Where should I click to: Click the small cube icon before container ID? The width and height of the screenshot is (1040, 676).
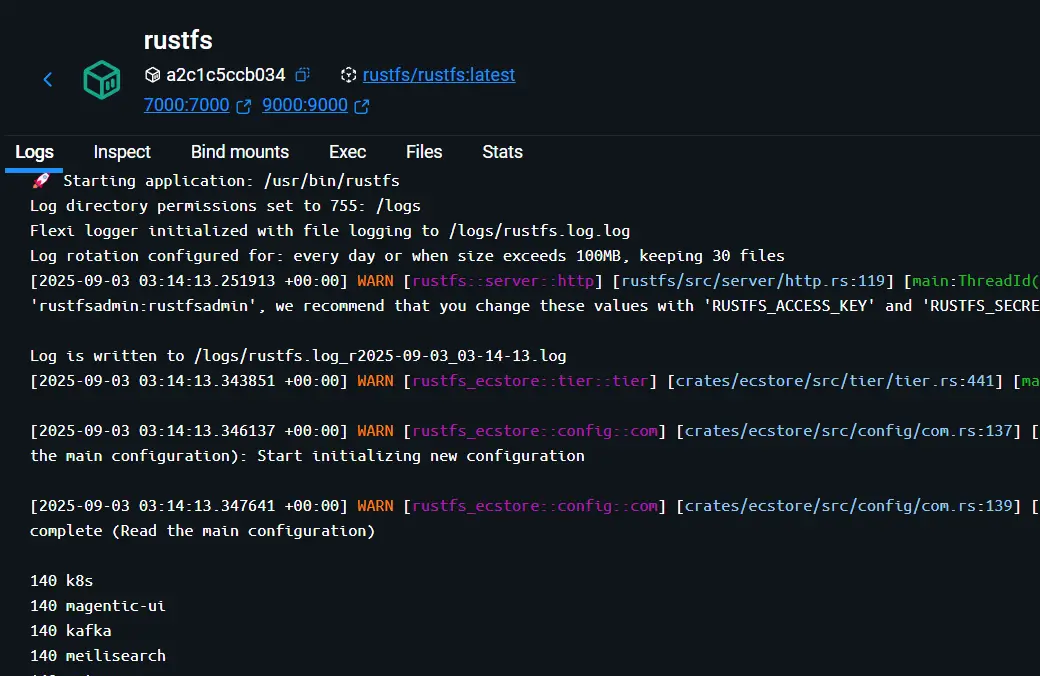152,75
